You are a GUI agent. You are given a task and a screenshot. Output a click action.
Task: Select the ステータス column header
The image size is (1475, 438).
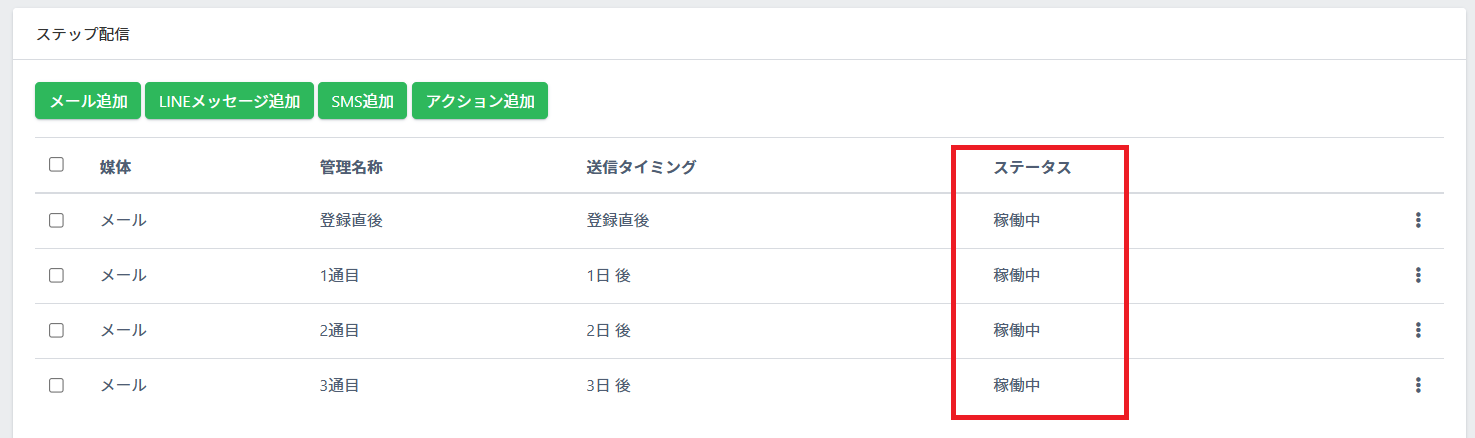coord(1032,167)
